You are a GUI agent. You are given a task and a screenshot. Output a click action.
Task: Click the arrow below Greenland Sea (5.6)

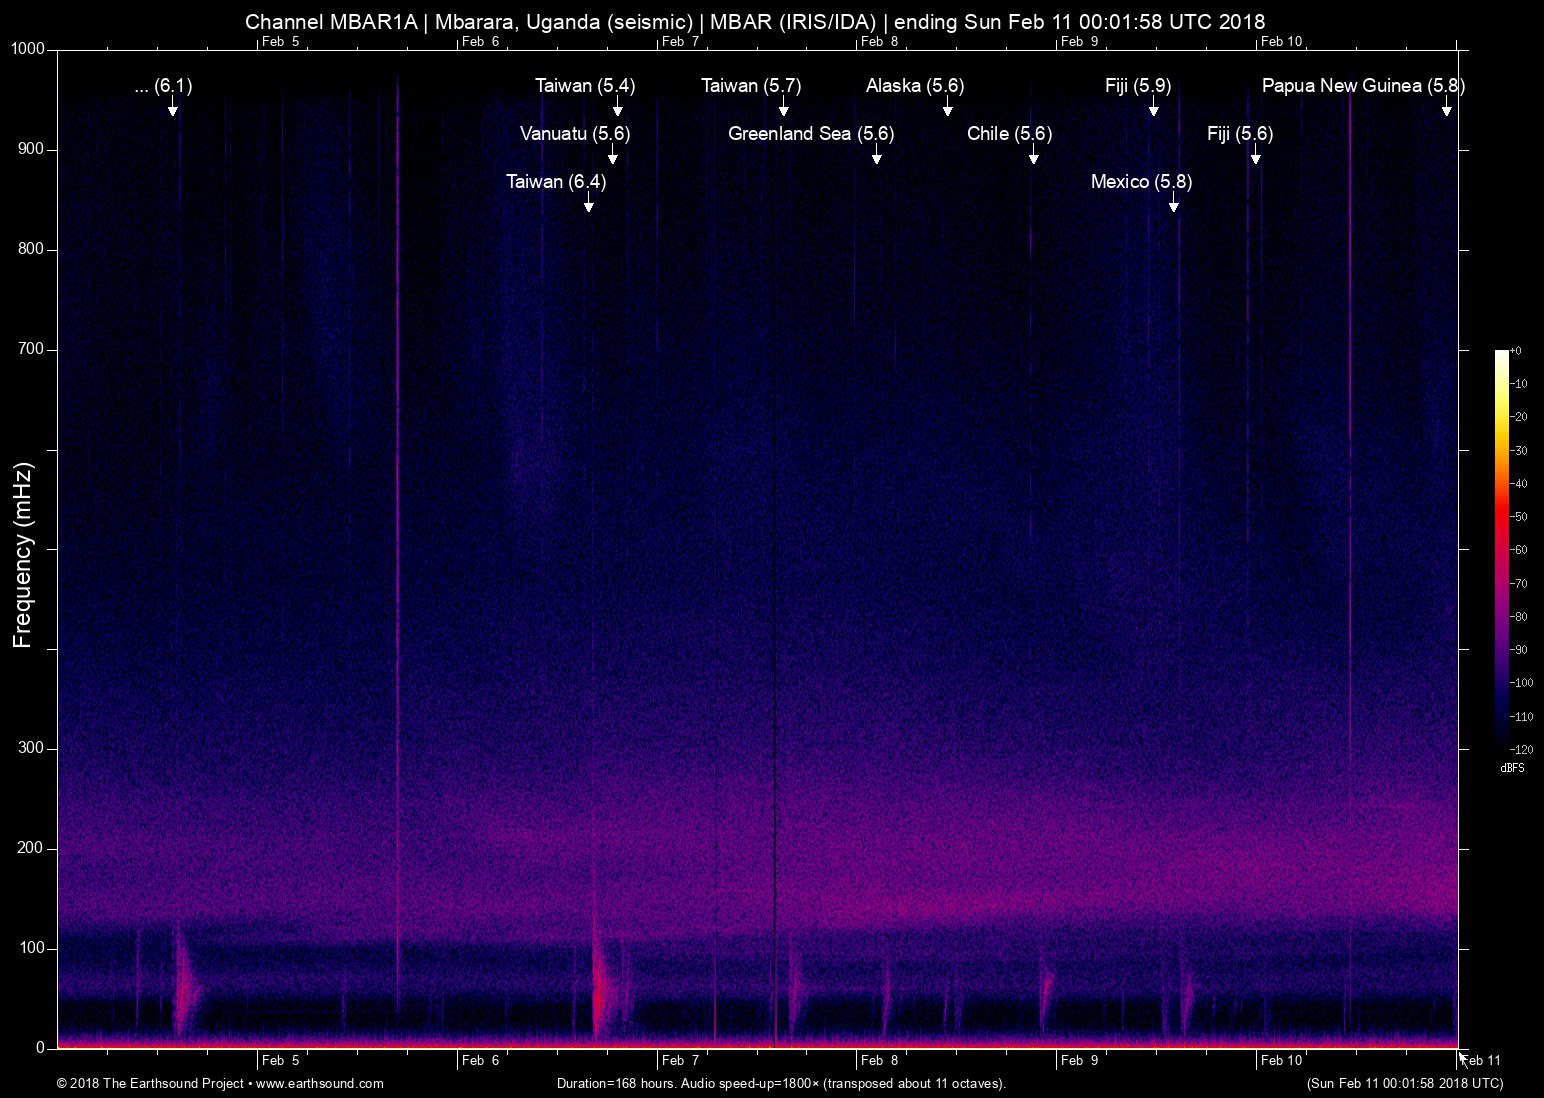(876, 156)
